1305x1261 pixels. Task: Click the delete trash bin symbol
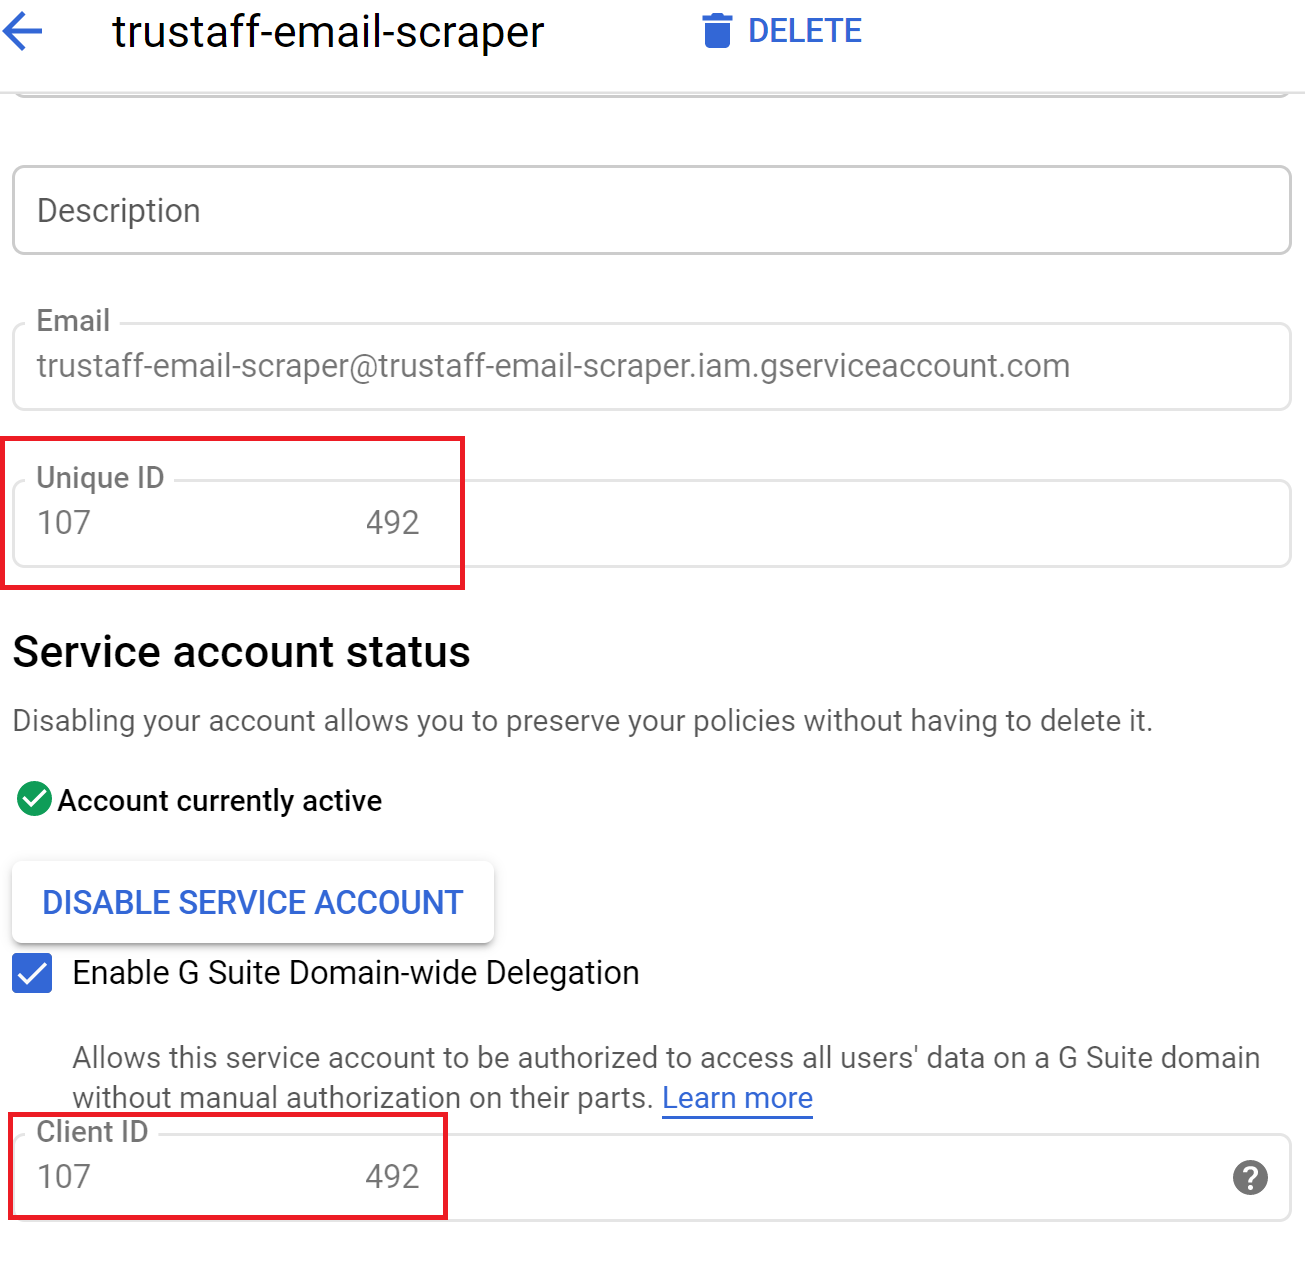[x=716, y=30]
